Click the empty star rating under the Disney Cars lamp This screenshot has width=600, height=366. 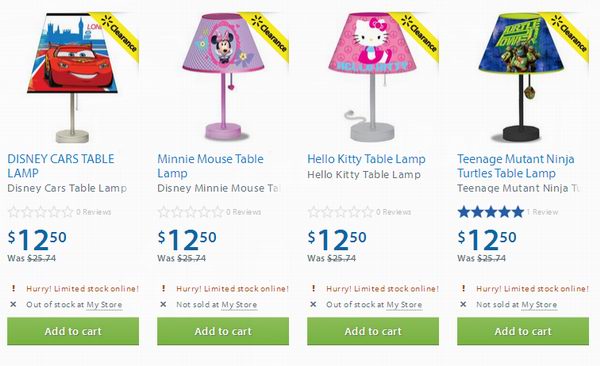(x=41, y=212)
